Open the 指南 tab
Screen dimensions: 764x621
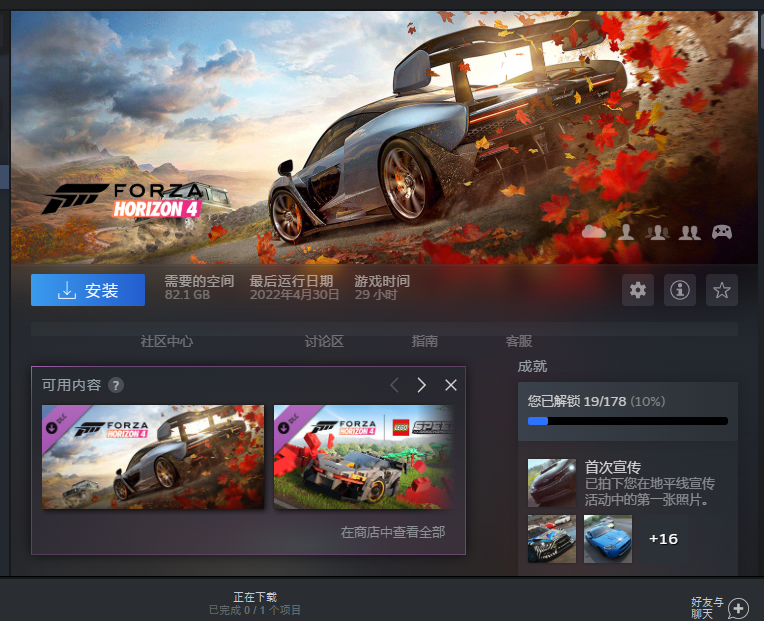(x=424, y=341)
